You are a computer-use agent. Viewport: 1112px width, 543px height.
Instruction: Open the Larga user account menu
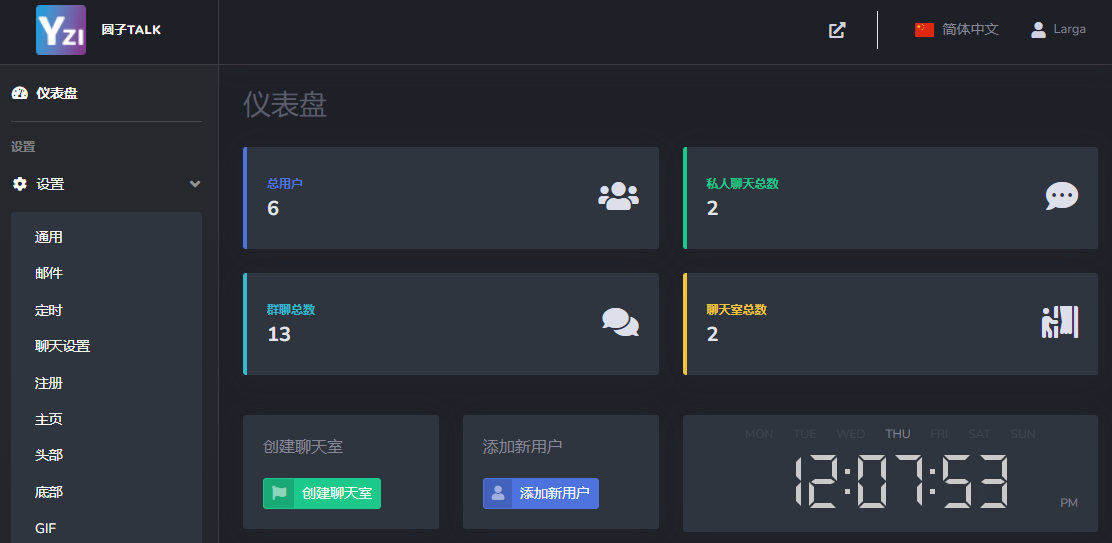(x=1069, y=30)
